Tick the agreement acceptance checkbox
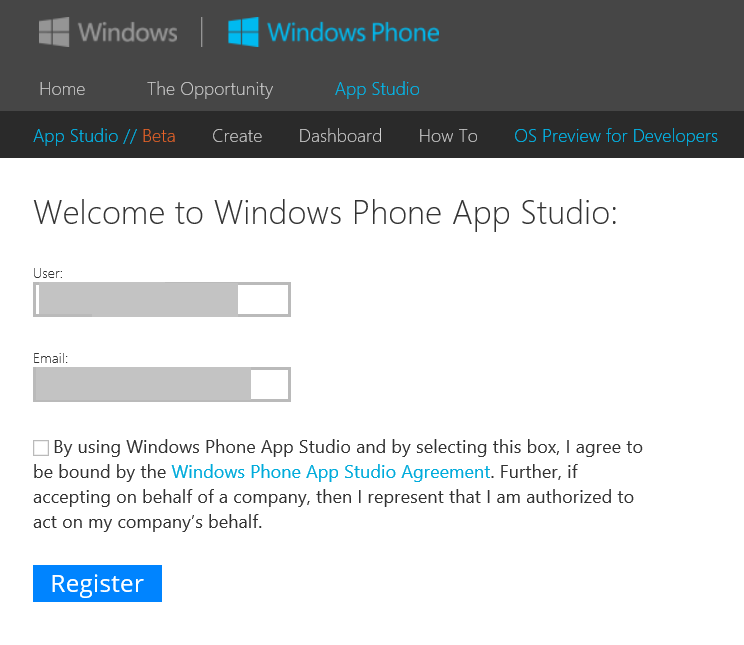The height and width of the screenshot is (645, 744). point(41,448)
